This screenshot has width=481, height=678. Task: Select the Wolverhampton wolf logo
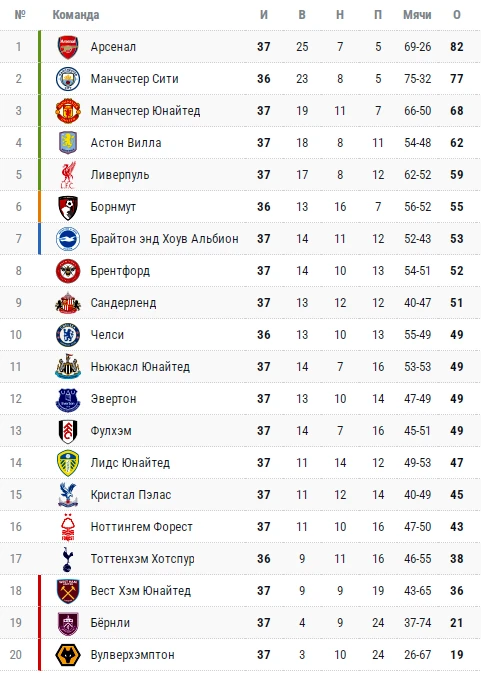coord(68,655)
